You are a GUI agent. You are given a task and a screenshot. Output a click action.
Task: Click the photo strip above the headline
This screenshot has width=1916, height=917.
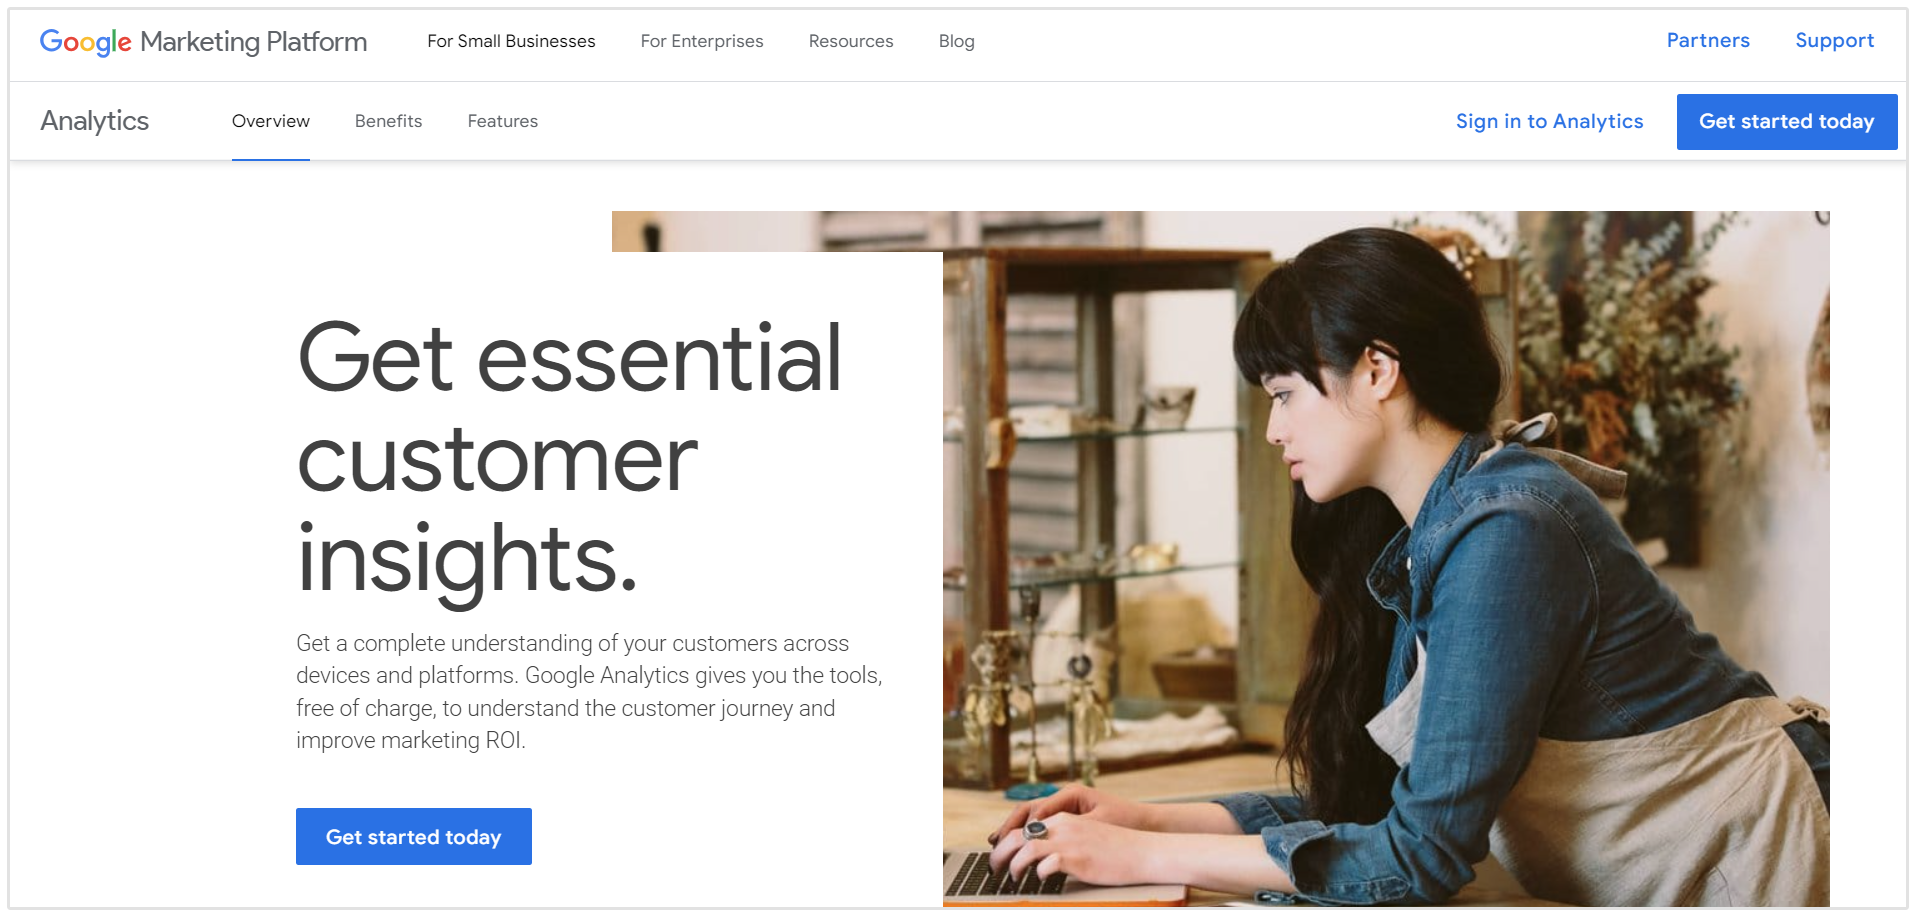(777, 231)
